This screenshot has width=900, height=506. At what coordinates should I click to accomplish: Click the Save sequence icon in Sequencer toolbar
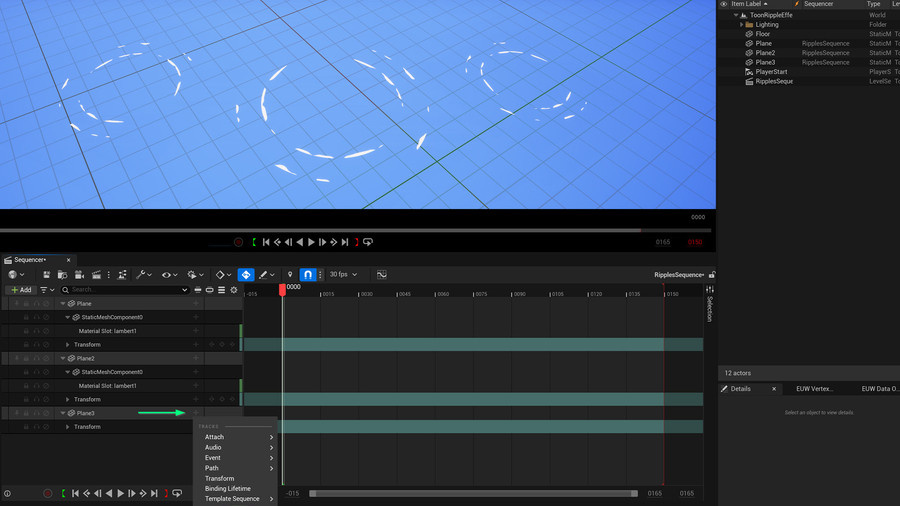(46, 275)
